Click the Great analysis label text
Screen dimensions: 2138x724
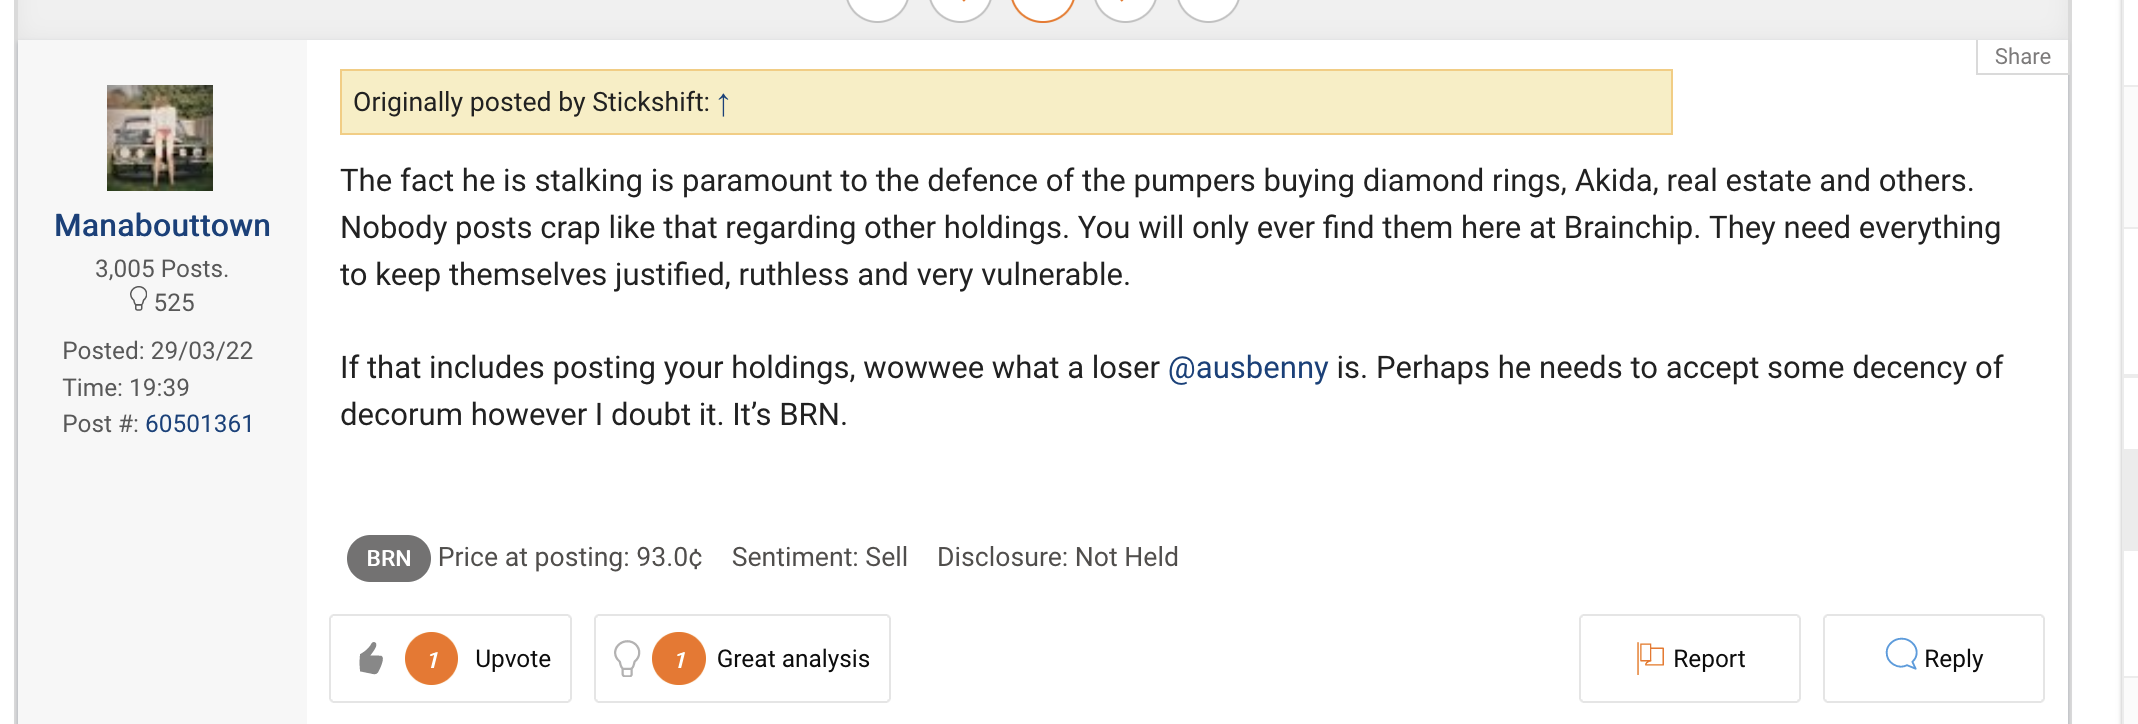(x=793, y=659)
